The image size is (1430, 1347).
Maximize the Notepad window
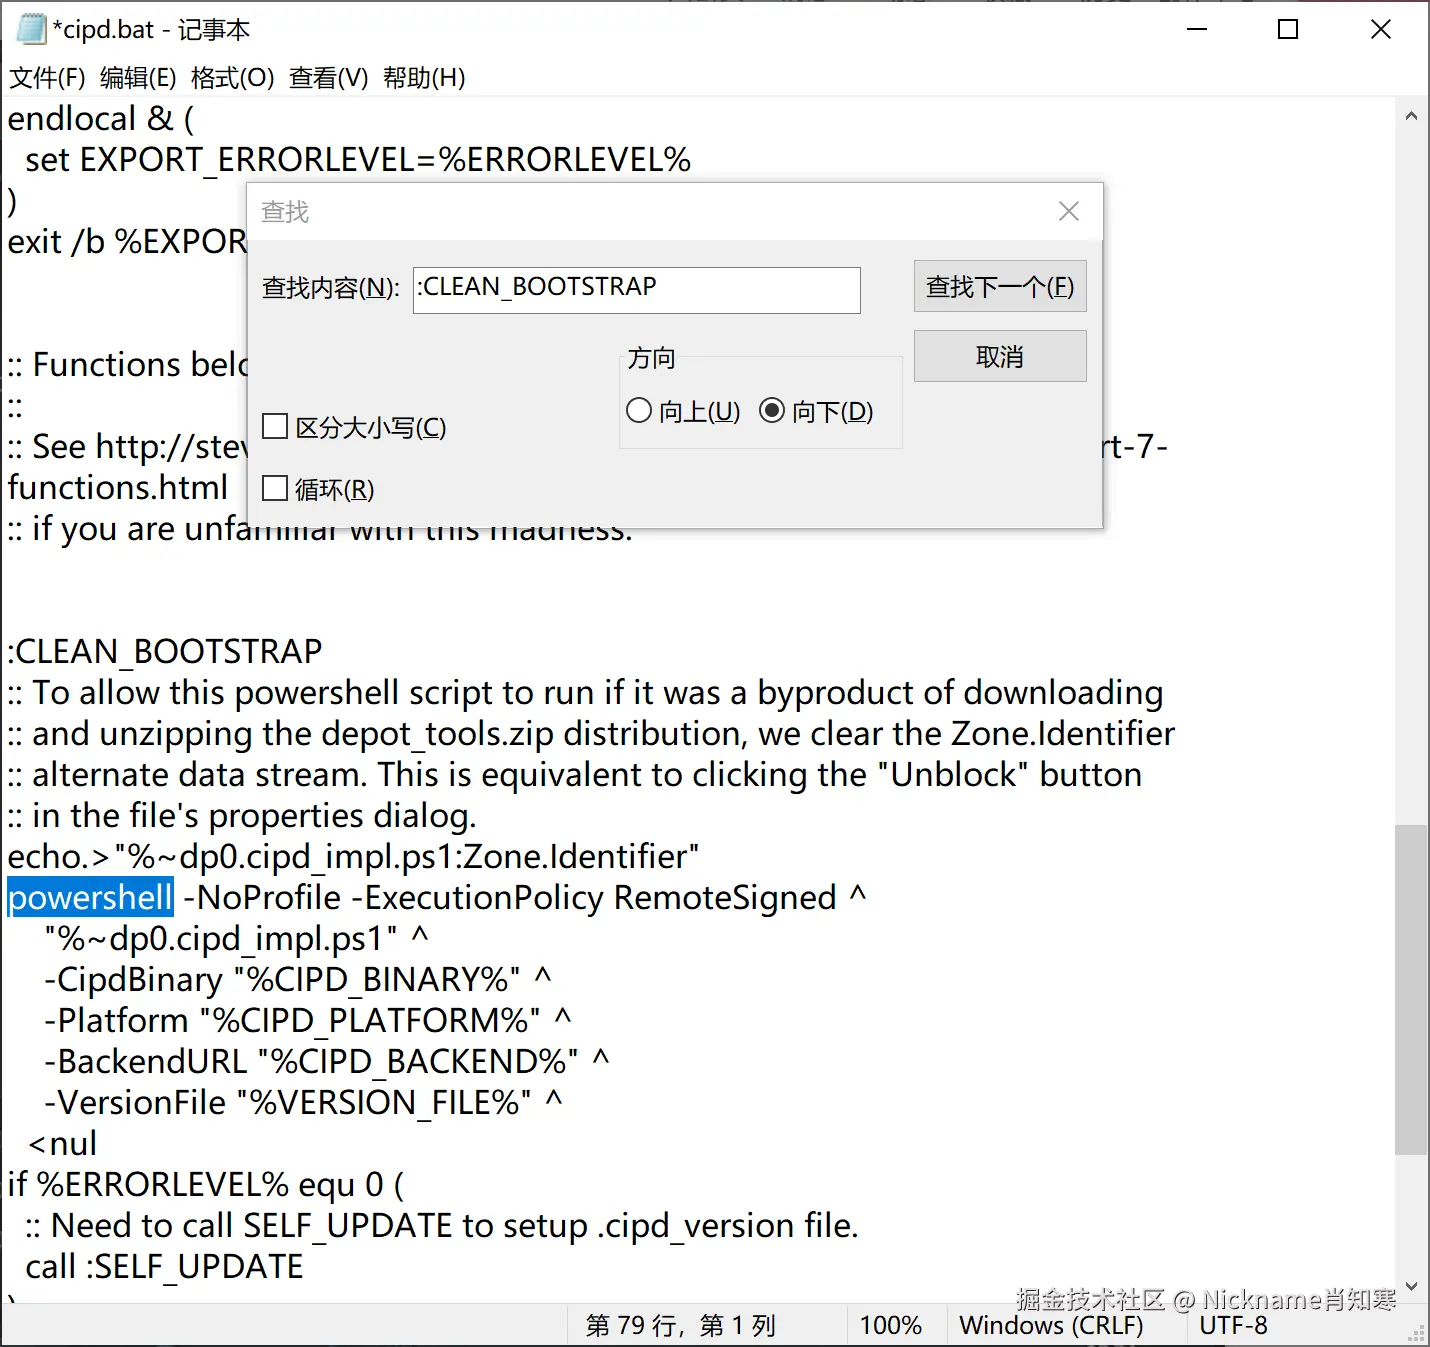point(1288,29)
